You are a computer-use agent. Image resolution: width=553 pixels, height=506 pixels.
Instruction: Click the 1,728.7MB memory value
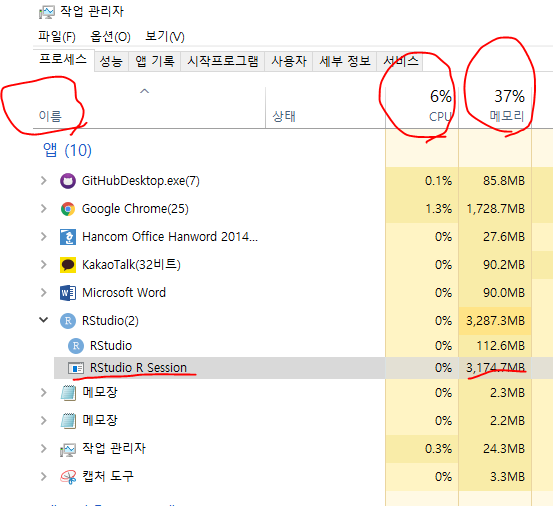coord(496,209)
